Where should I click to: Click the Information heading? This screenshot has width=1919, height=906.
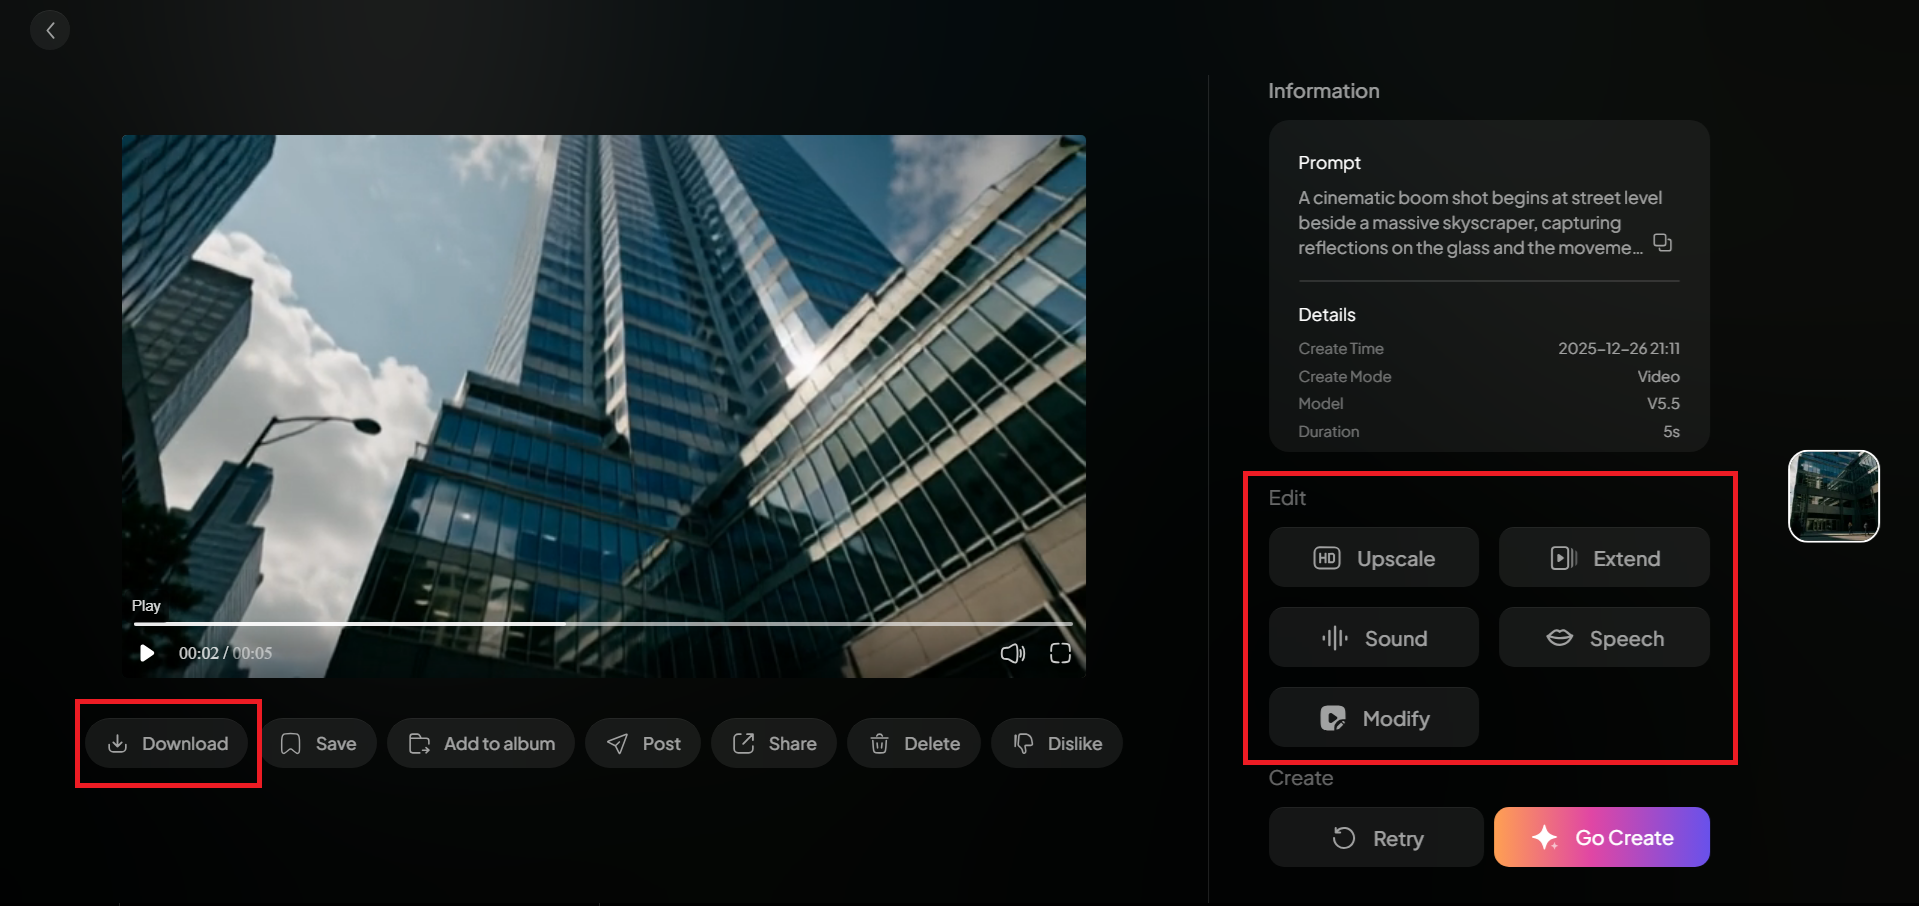pyautogui.click(x=1324, y=91)
